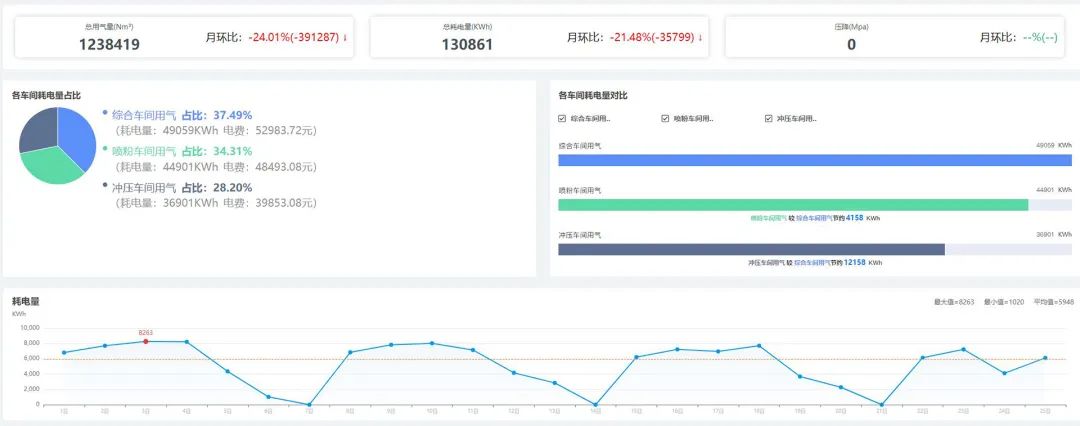Uncheck the 综合车间用 checkbox

562,119
